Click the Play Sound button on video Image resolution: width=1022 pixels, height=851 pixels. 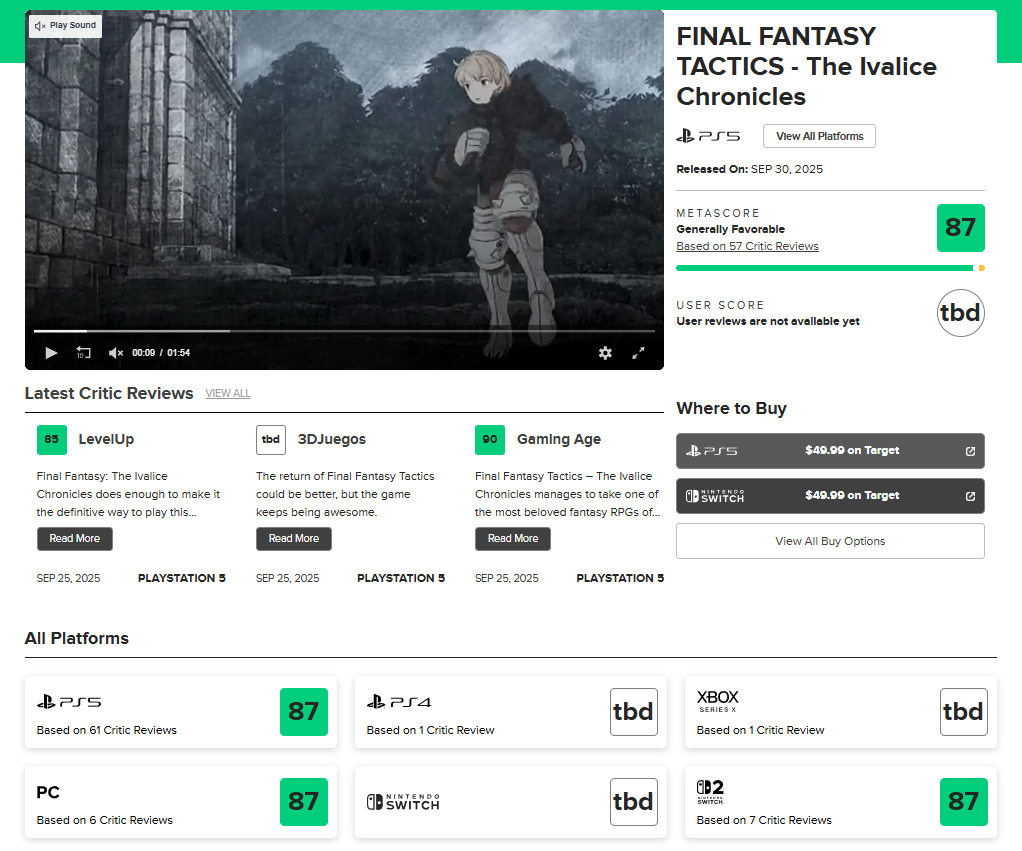click(65, 25)
